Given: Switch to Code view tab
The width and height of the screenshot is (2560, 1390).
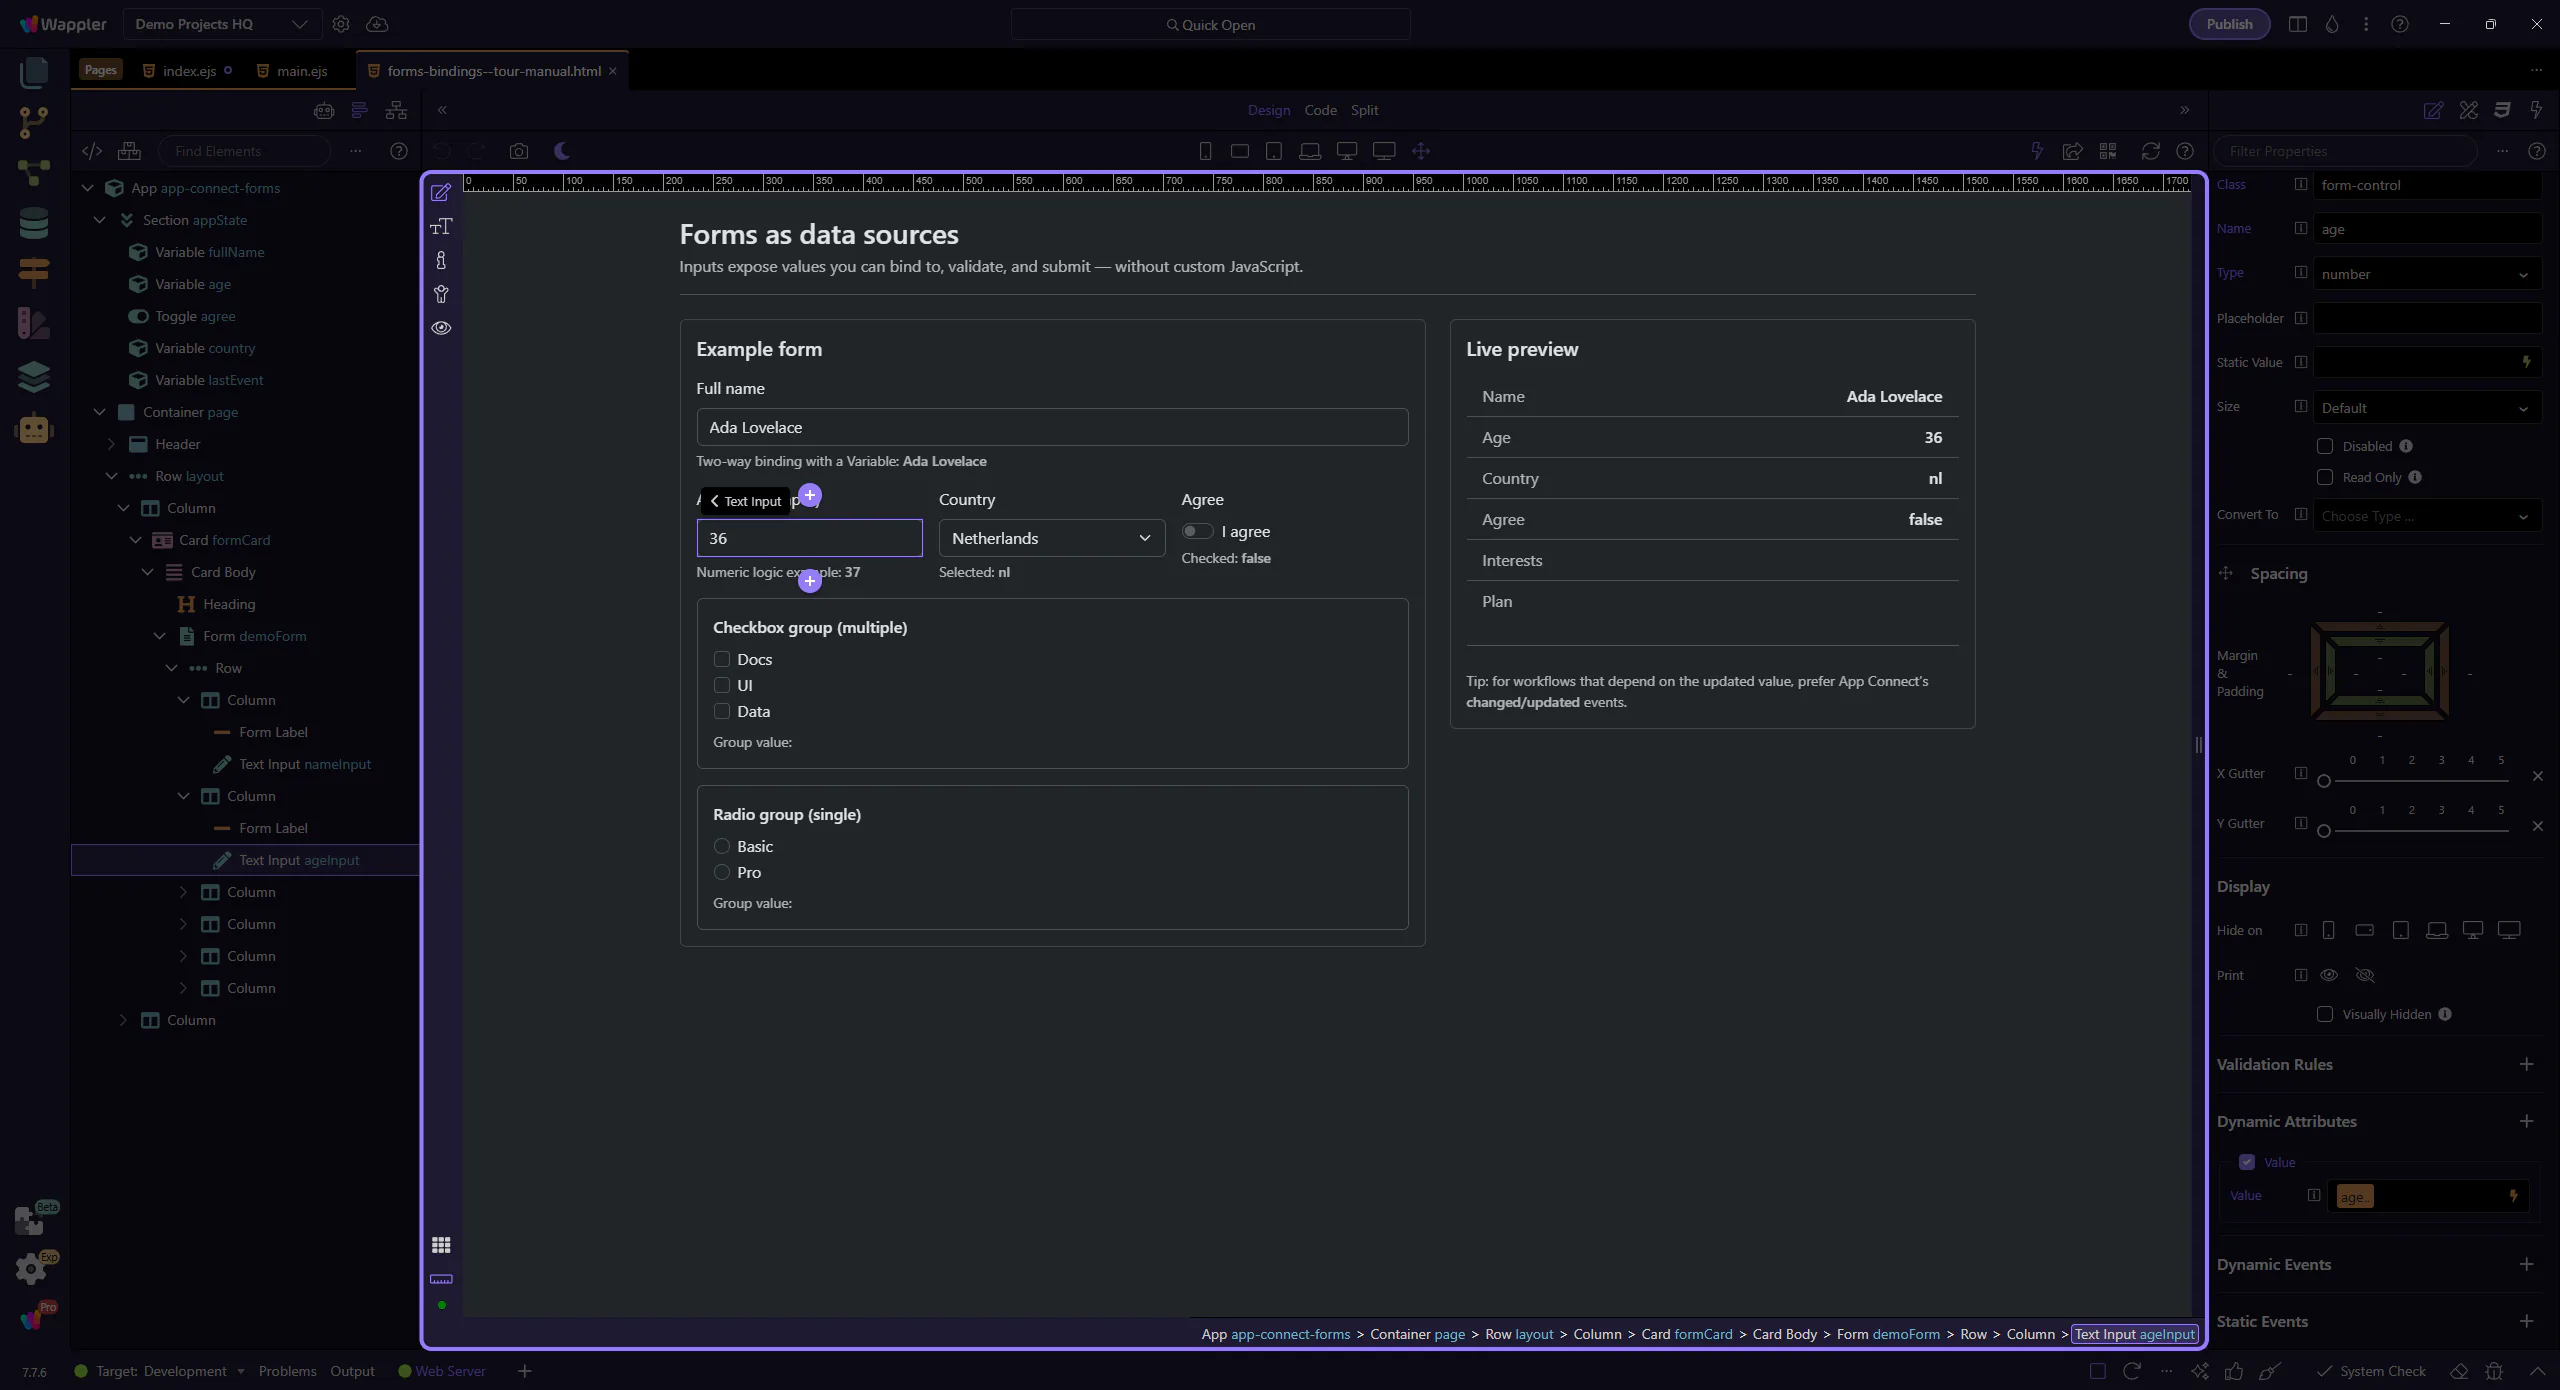Looking at the screenshot, I should [1320, 110].
